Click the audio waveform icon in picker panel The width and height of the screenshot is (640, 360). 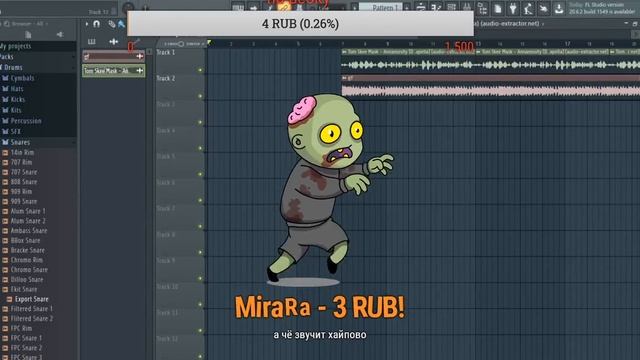pos(113,42)
